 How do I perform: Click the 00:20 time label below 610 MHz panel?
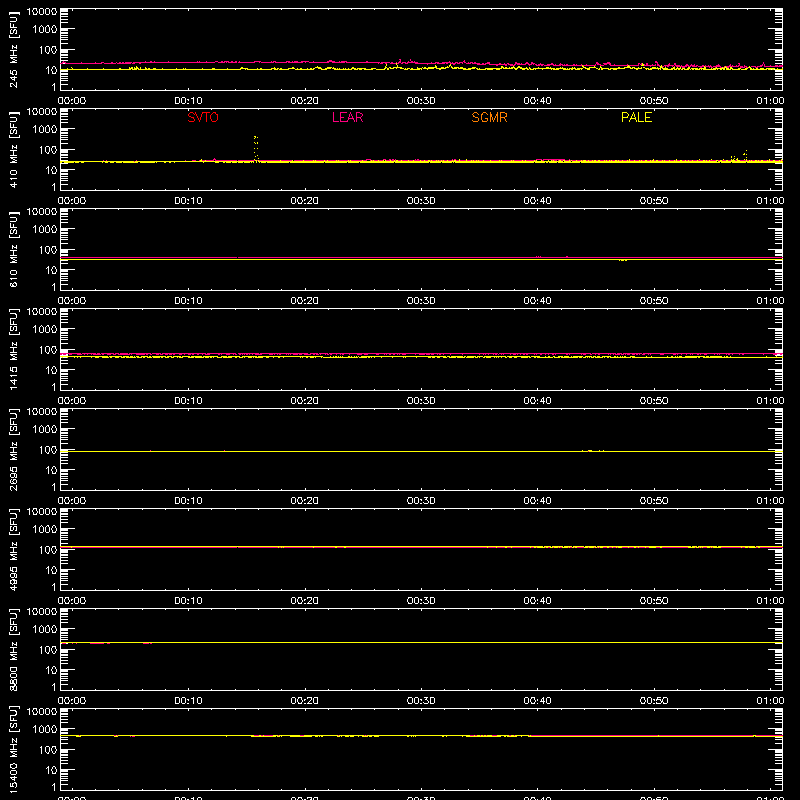(x=305, y=301)
